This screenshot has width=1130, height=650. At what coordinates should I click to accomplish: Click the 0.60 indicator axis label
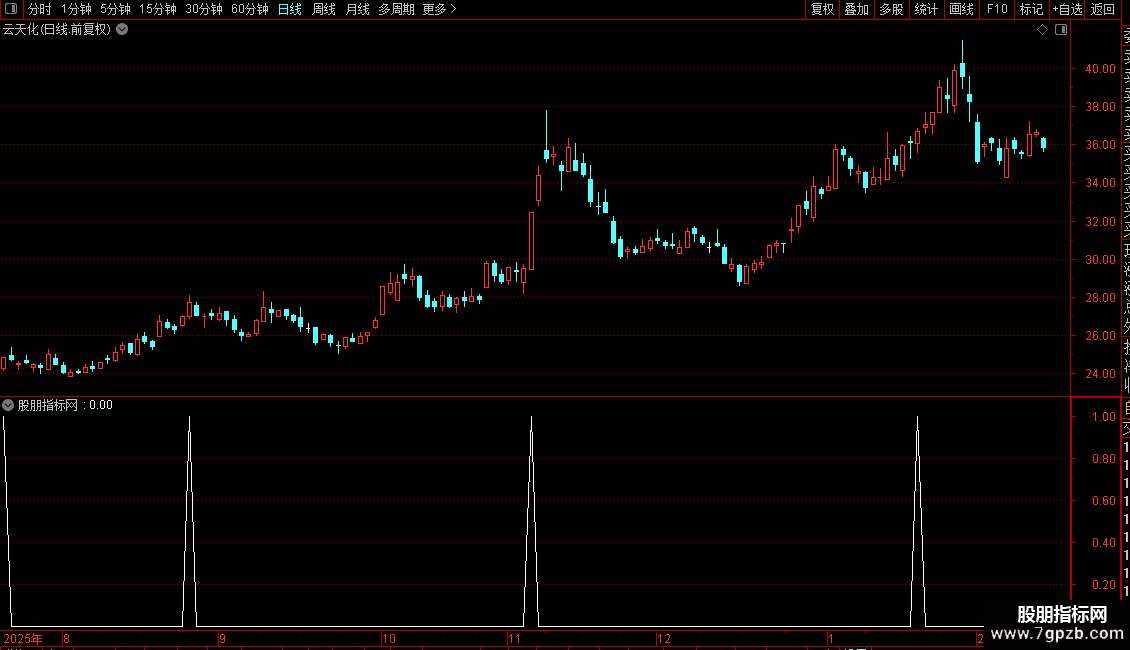1104,500
